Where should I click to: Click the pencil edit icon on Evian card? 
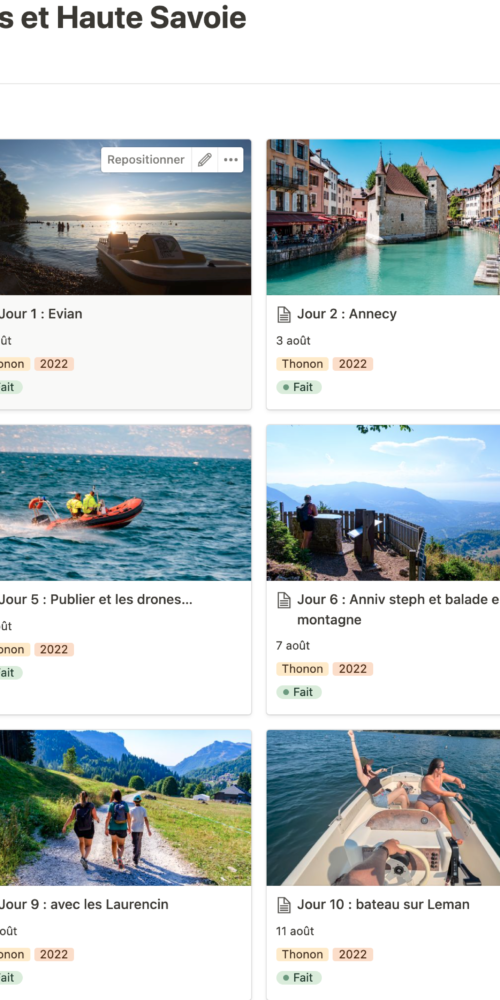205,159
